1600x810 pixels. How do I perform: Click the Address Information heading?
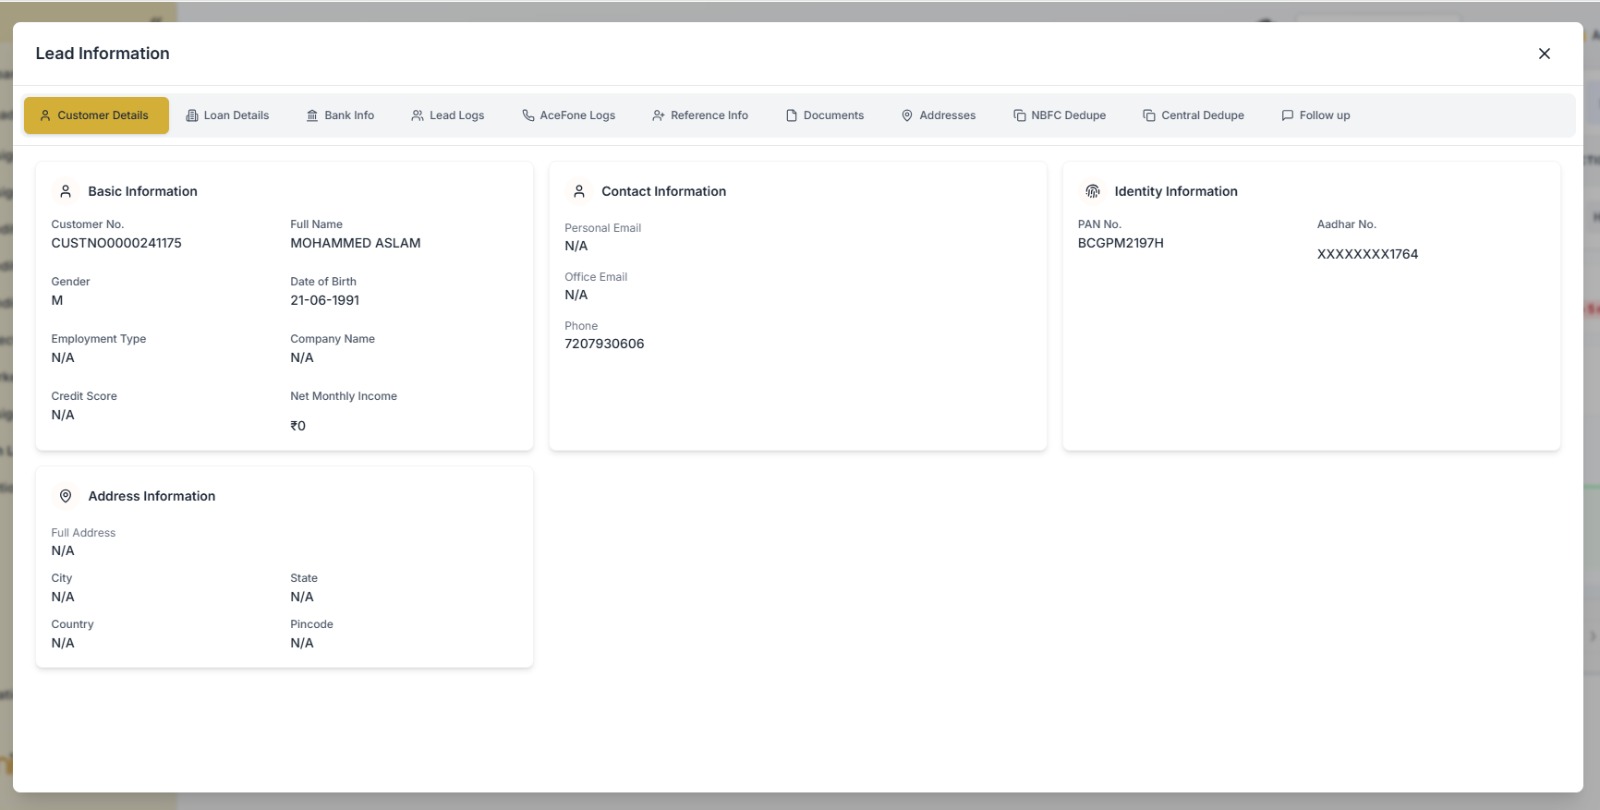151,496
